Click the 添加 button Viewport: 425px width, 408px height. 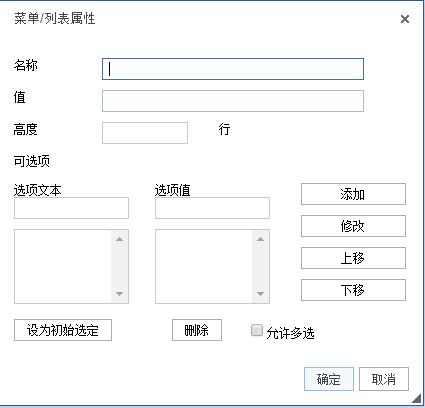point(353,194)
